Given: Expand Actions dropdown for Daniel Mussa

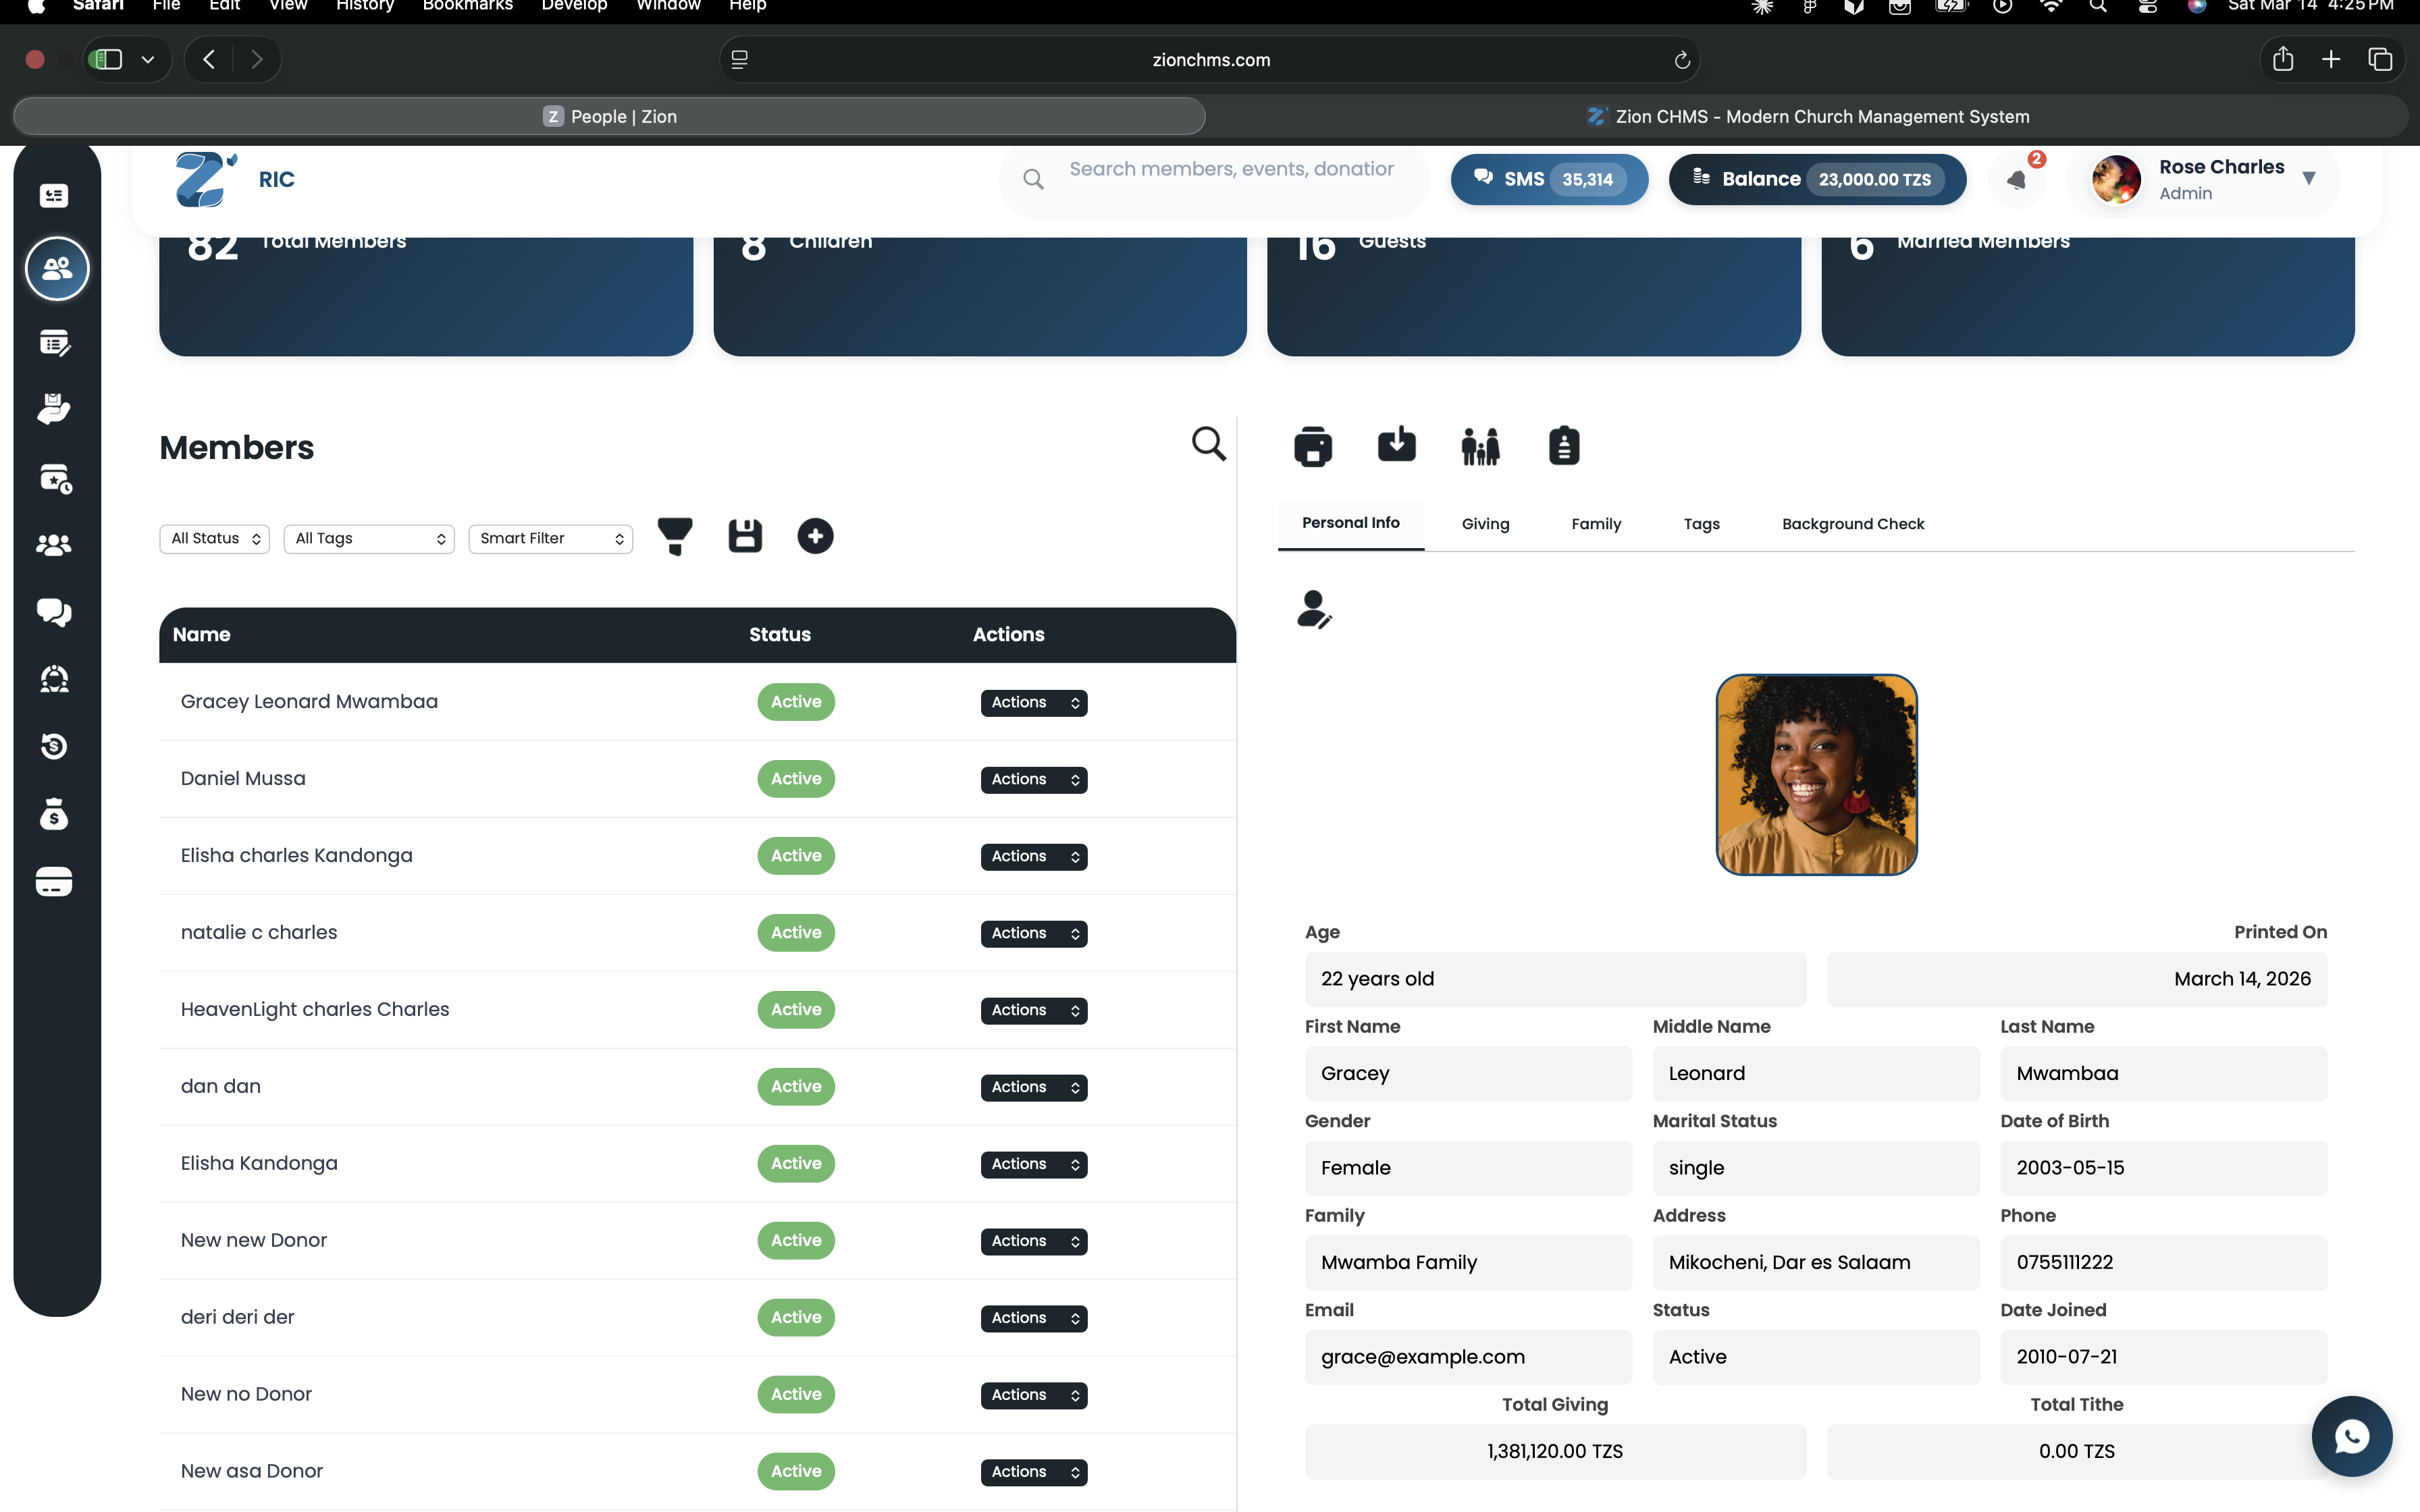Looking at the screenshot, I should coord(1032,779).
